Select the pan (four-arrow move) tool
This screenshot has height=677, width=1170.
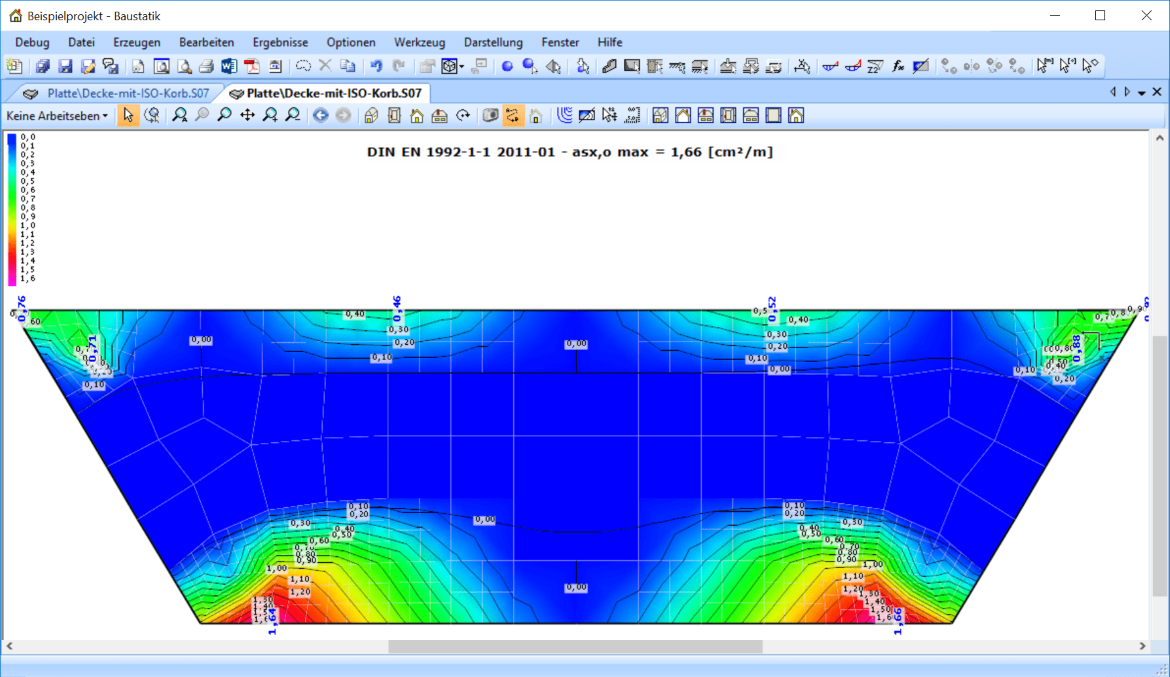pyautogui.click(x=247, y=116)
